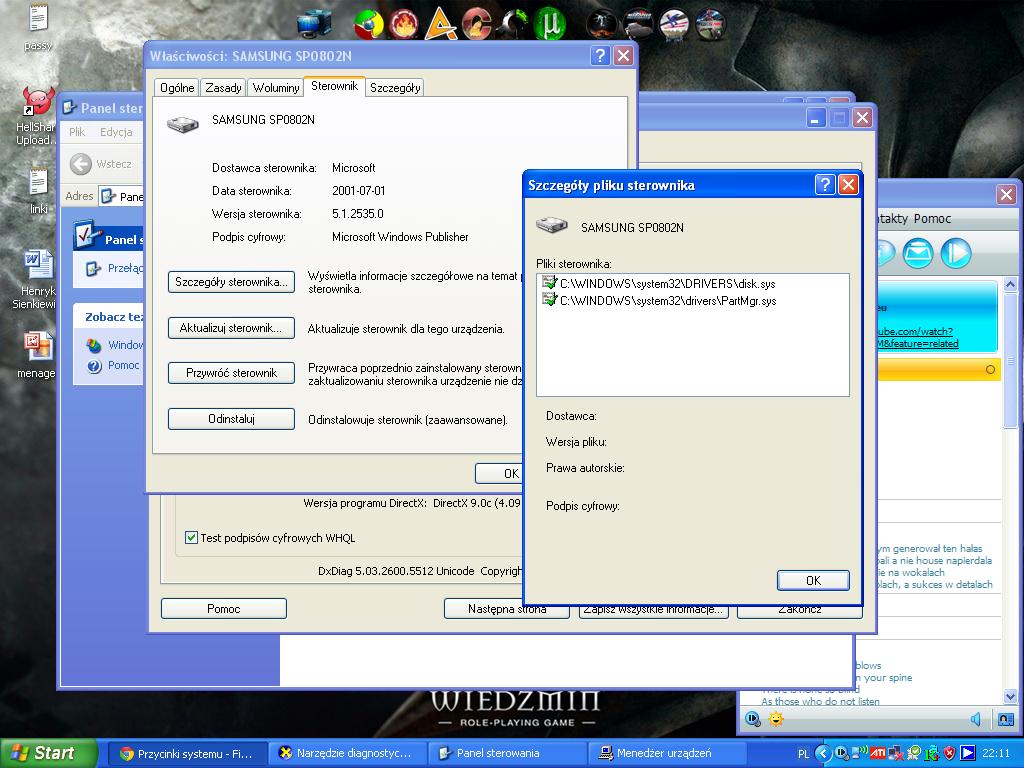This screenshot has height=768, width=1024.
Task: Click the smiley emoticon icon in messenger
Action: click(x=775, y=719)
